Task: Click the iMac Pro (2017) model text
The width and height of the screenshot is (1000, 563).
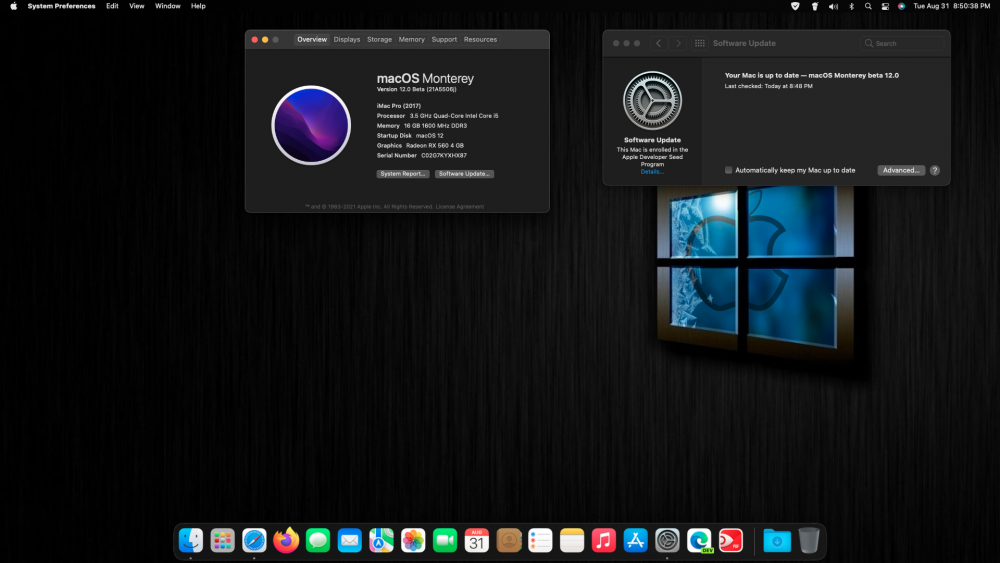Action: pos(399,106)
